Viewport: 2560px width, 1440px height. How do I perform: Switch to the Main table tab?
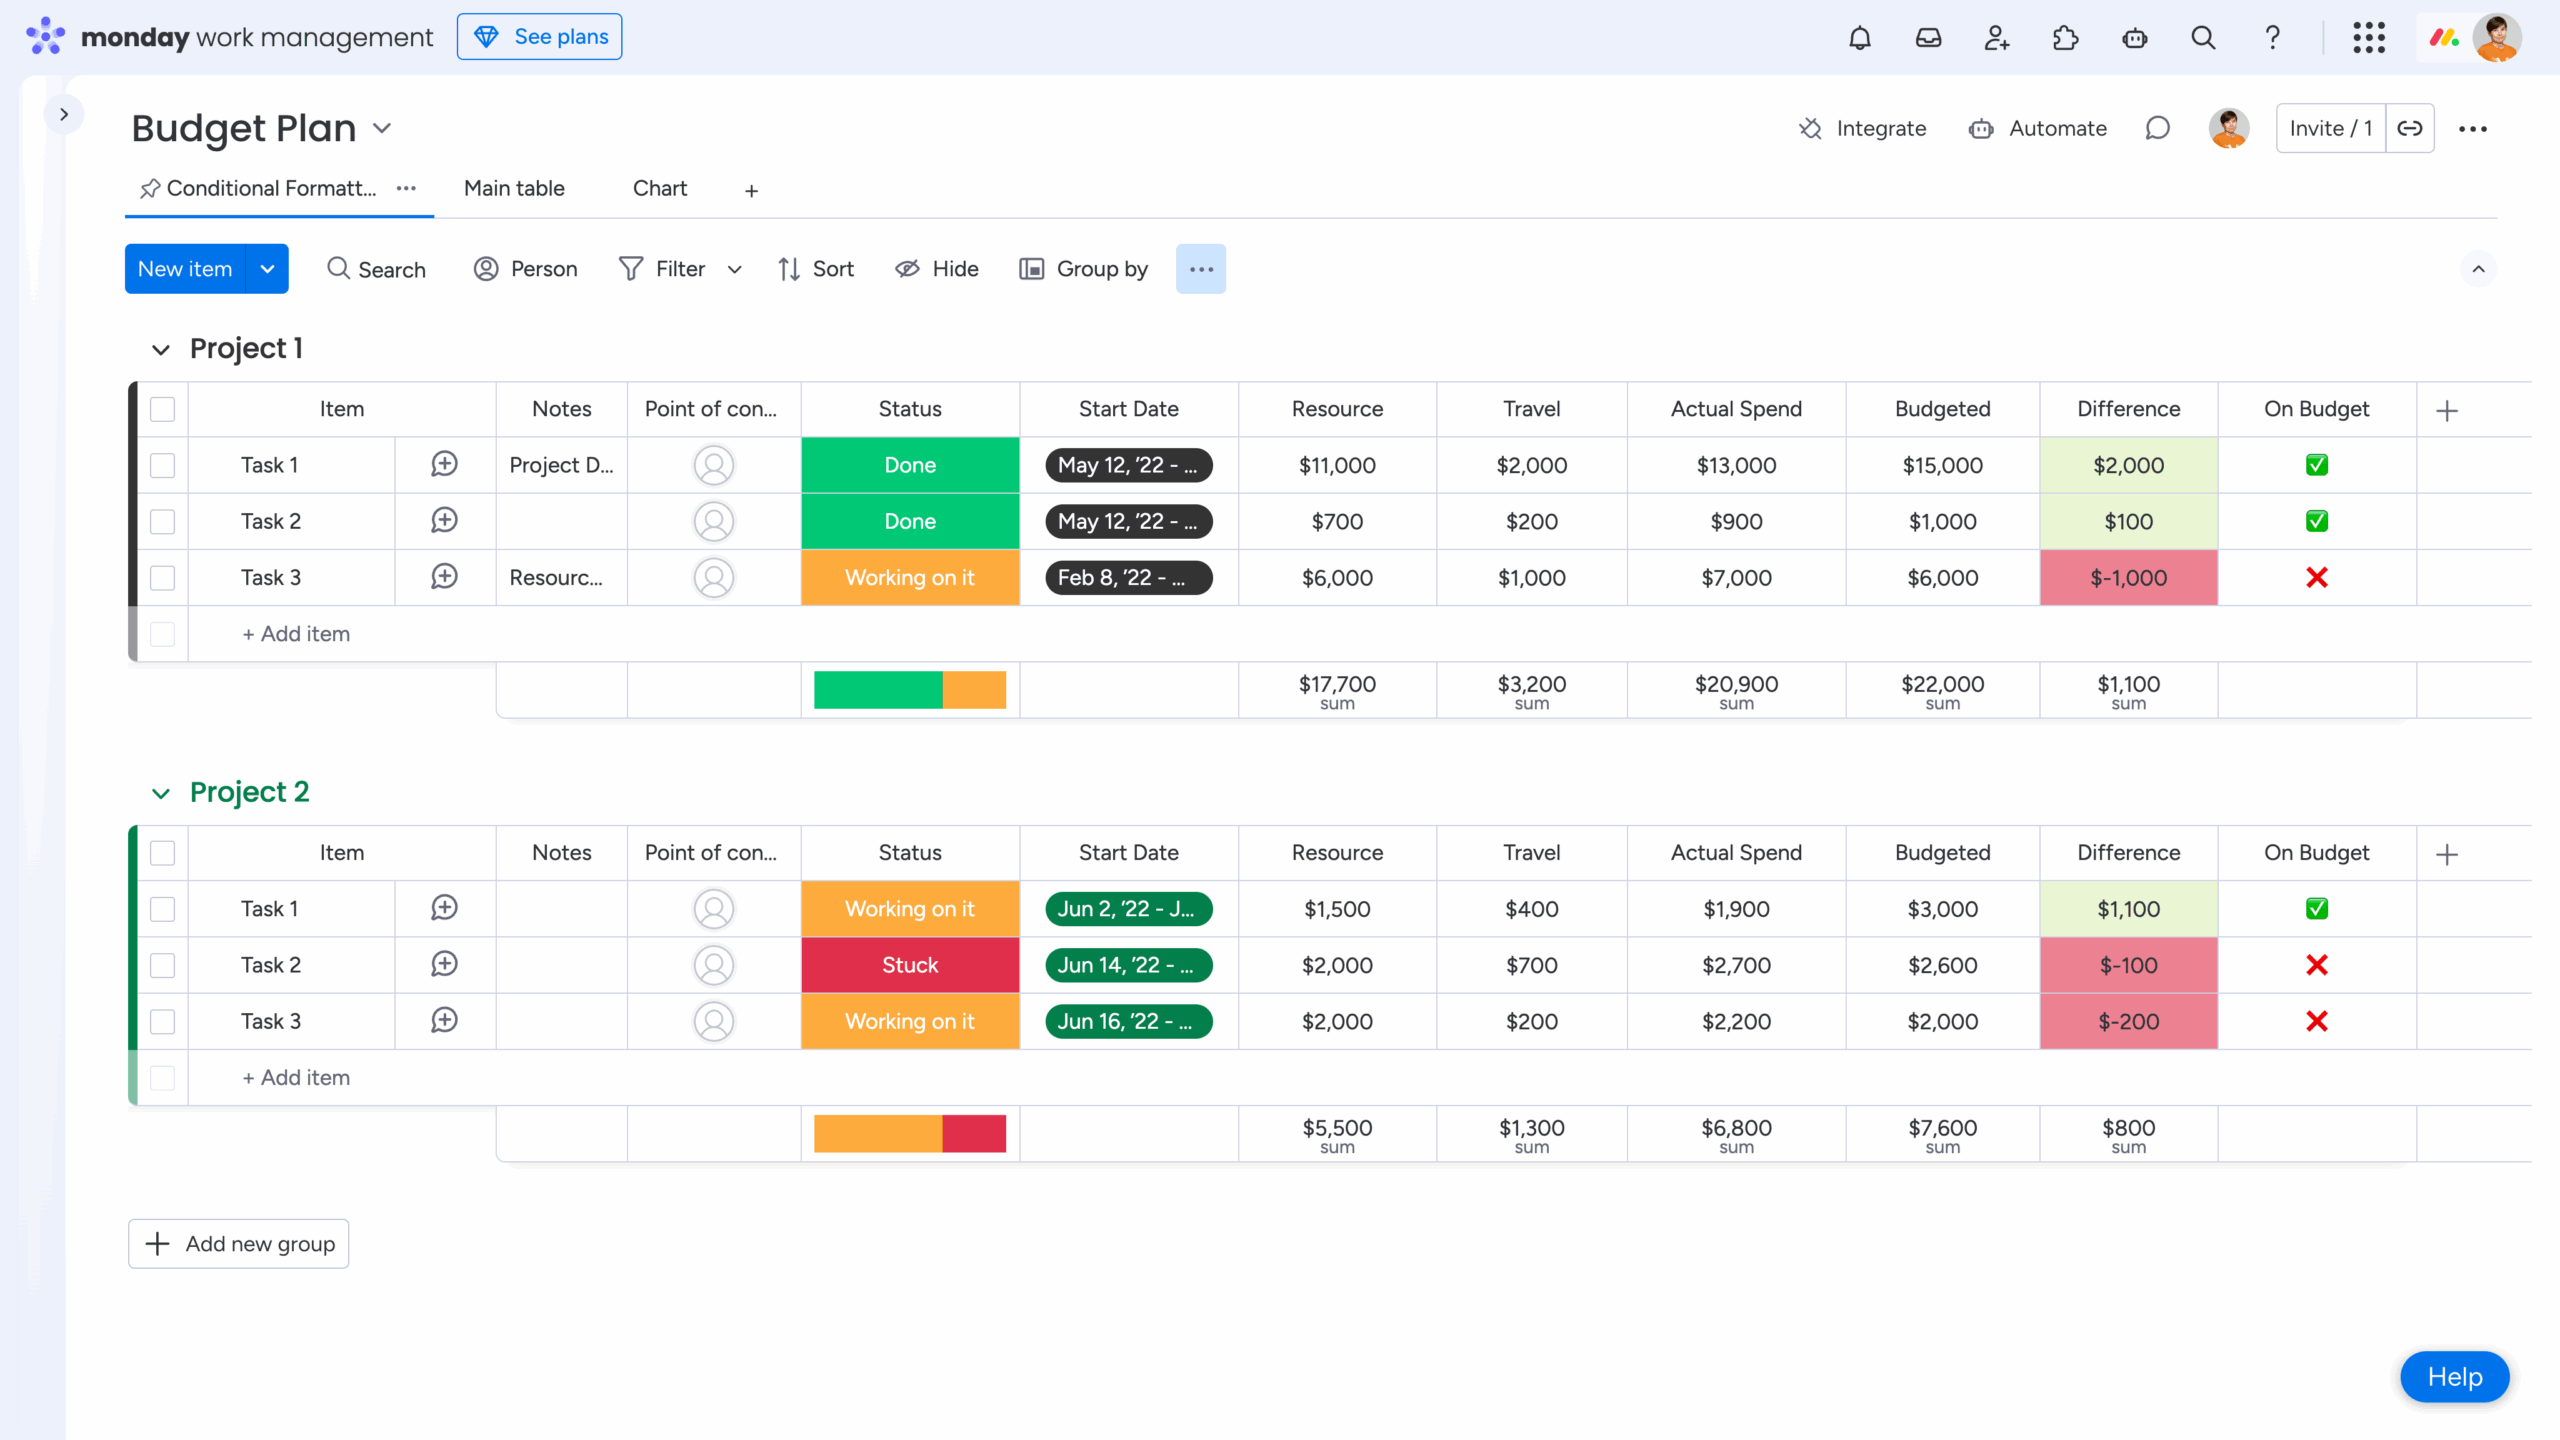pyautogui.click(x=513, y=188)
